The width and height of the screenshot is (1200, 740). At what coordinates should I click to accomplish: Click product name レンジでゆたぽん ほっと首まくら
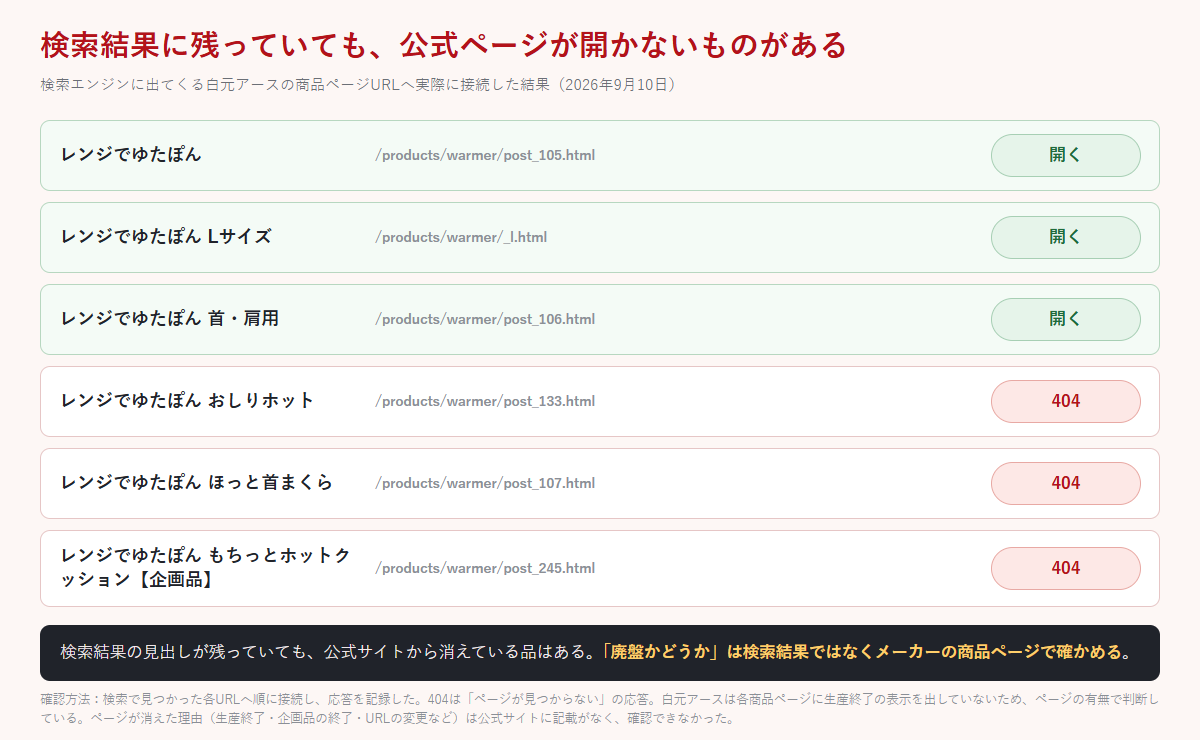tap(197, 483)
